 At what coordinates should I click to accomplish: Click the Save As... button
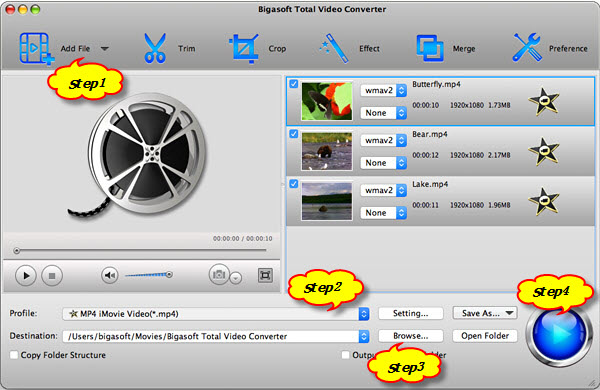(485, 313)
